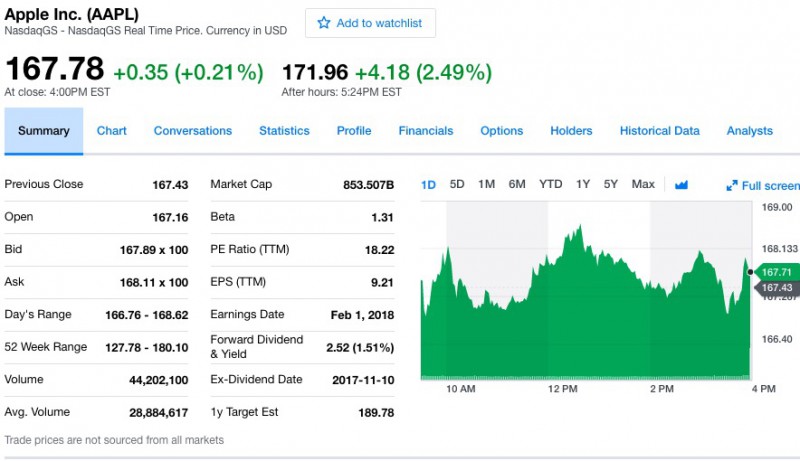The height and width of the screenshot is (461, 800).
Task: Choose the YTD chart range
Action: point(550,185)
